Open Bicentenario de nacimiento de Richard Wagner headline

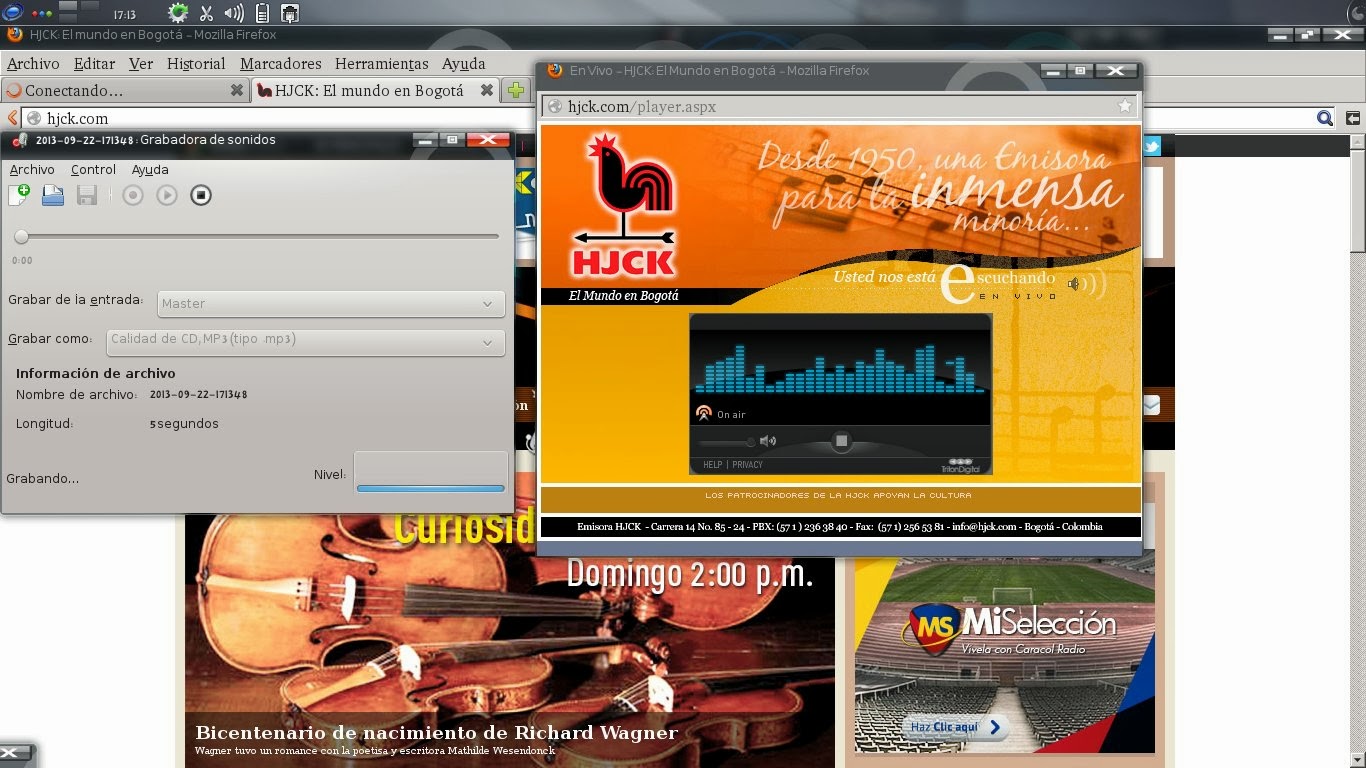pos(436,733)
